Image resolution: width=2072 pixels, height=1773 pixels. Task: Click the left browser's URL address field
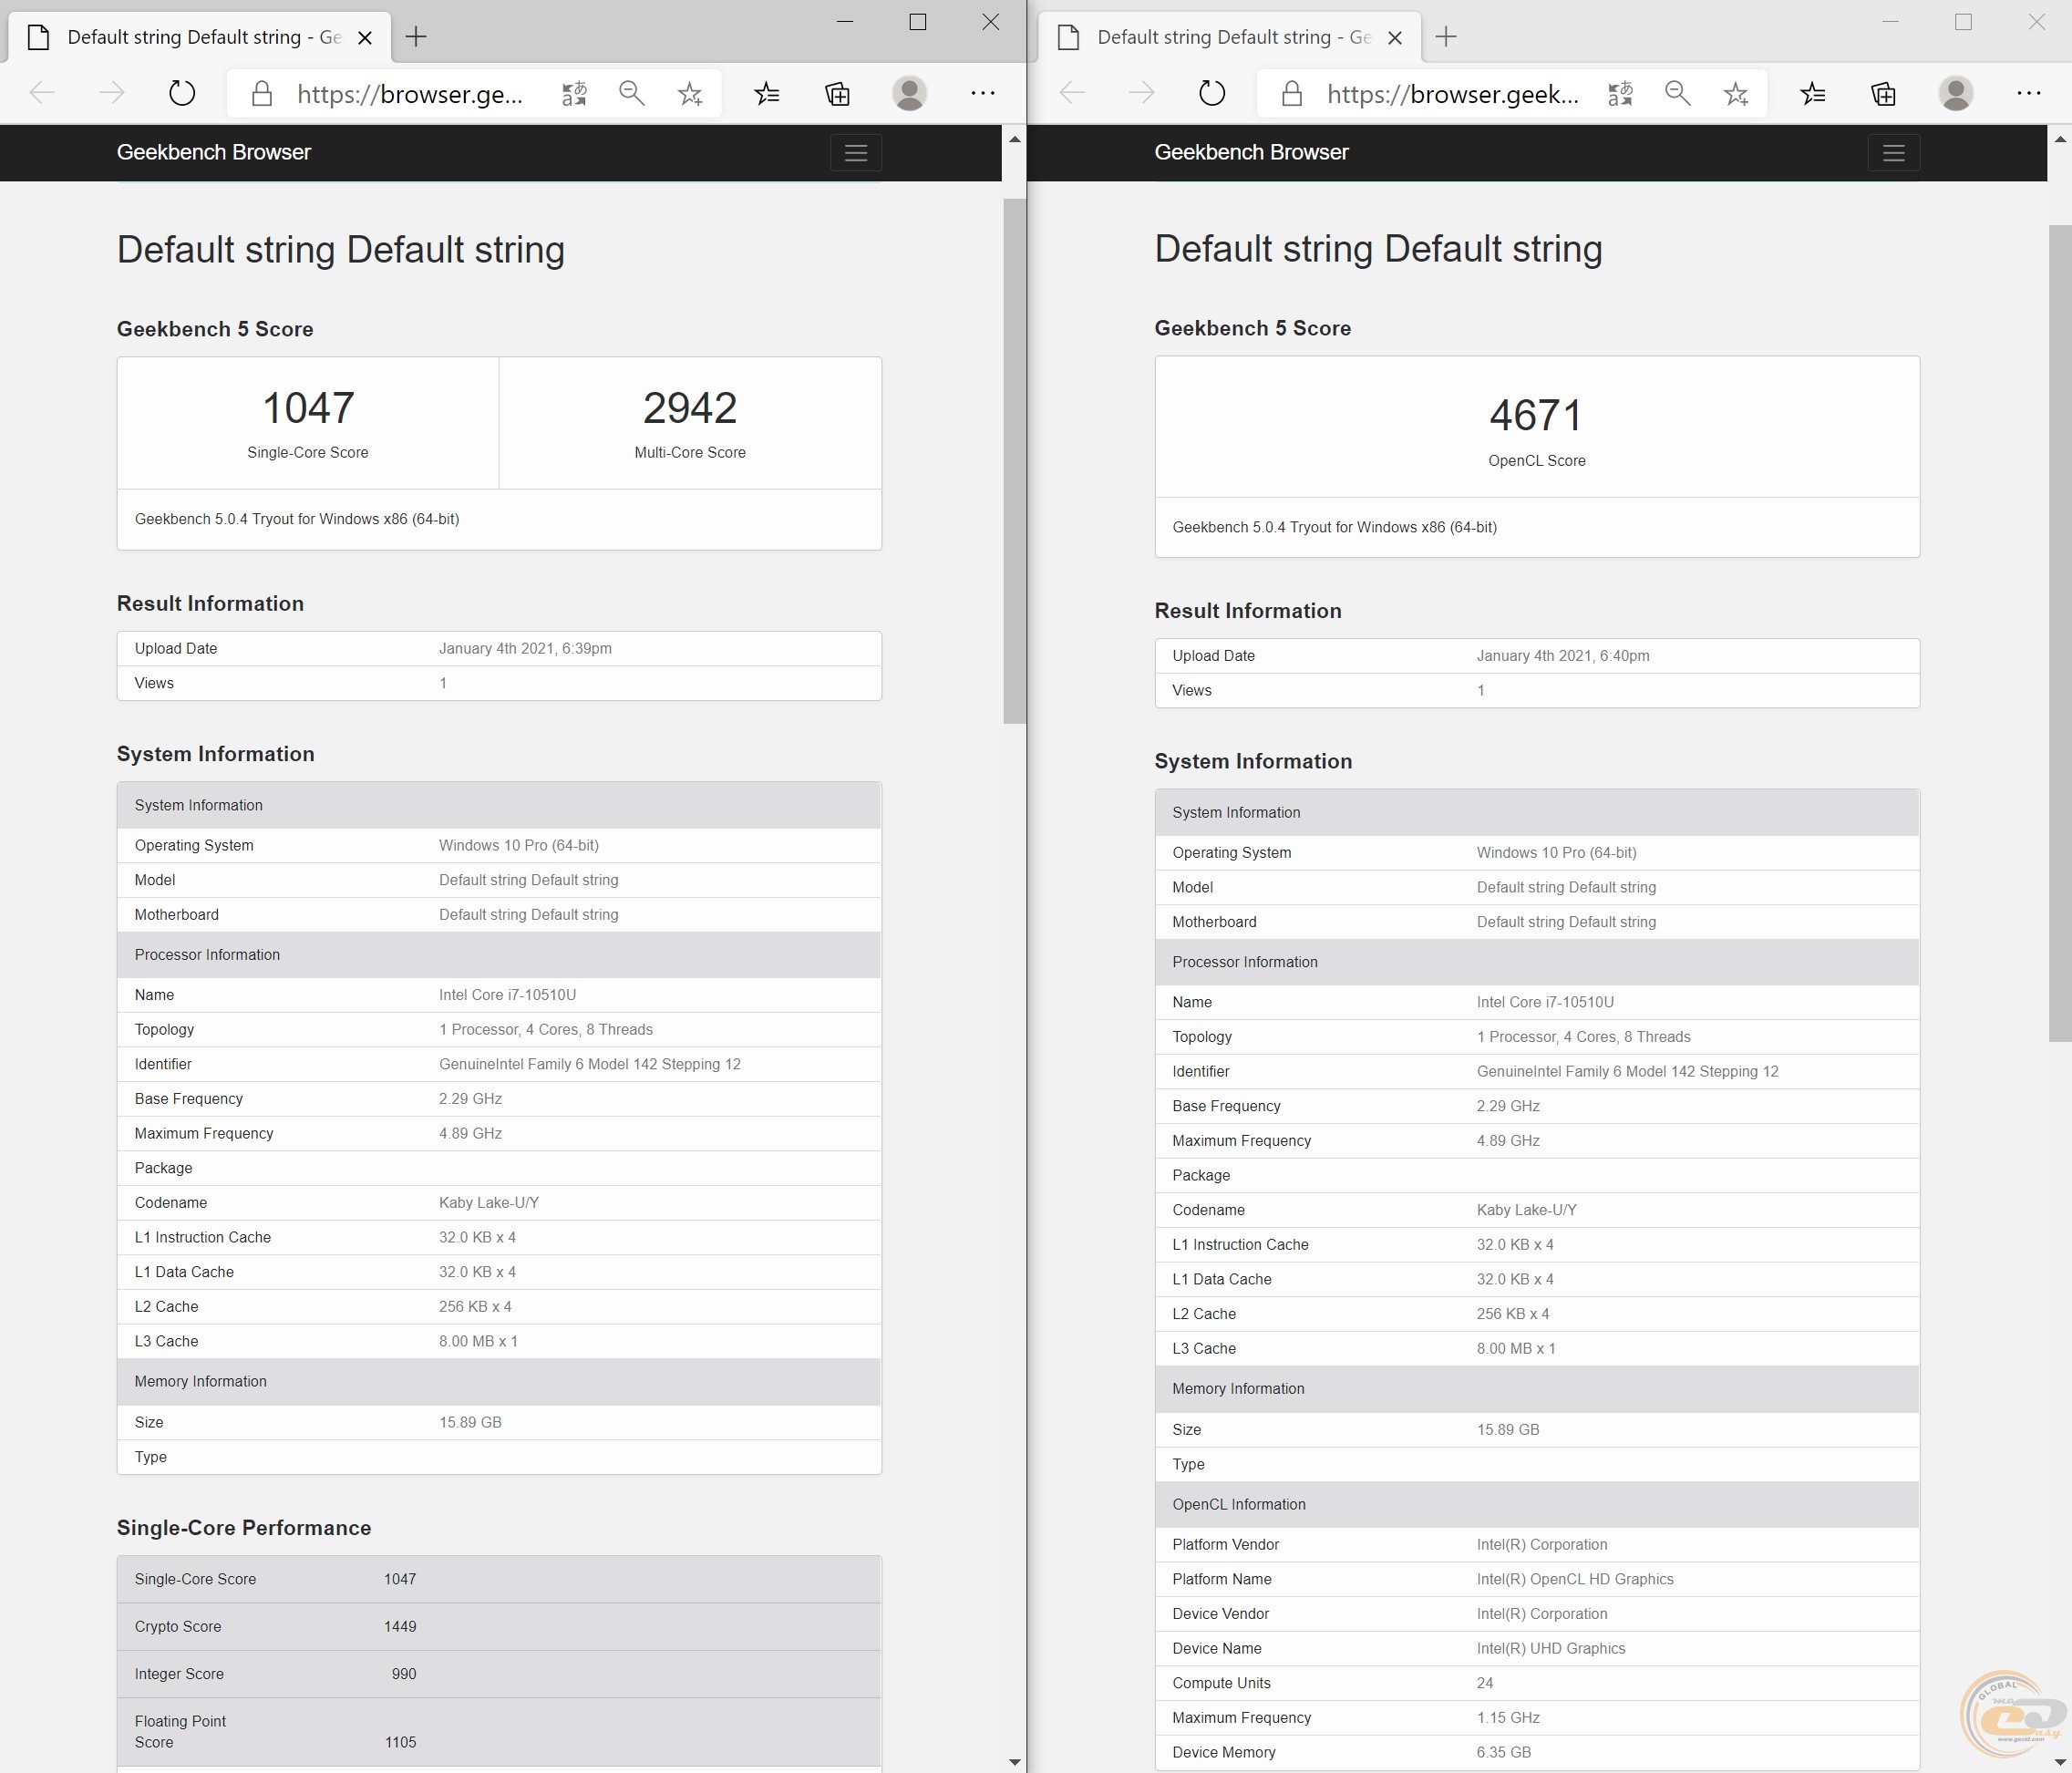(x=410, y=94)
